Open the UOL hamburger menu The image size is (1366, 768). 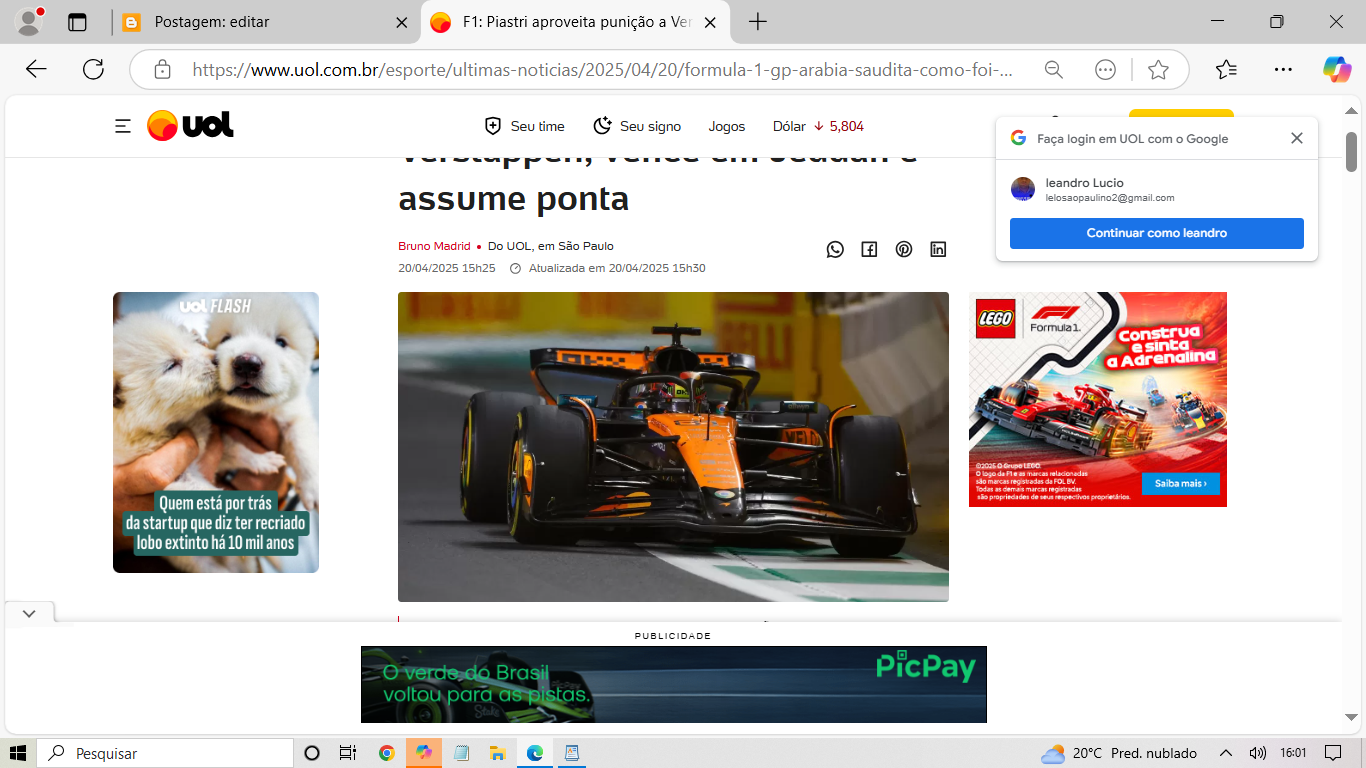[123, 126]
